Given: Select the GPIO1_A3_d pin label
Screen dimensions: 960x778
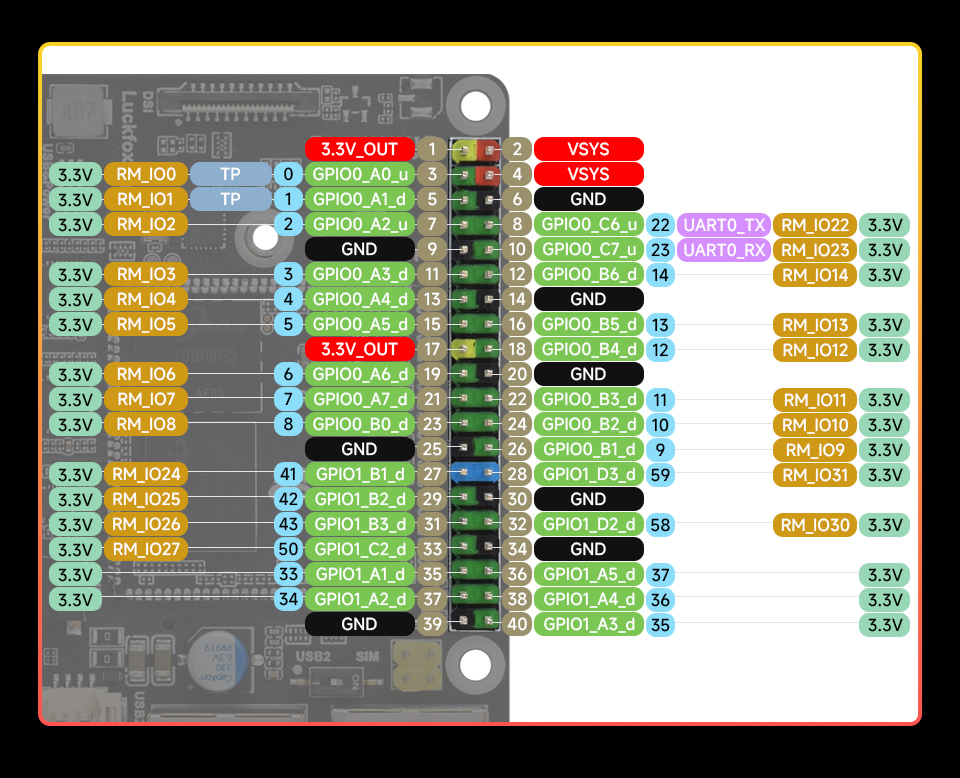Looking at the screenshot, I should coord(587,624).
